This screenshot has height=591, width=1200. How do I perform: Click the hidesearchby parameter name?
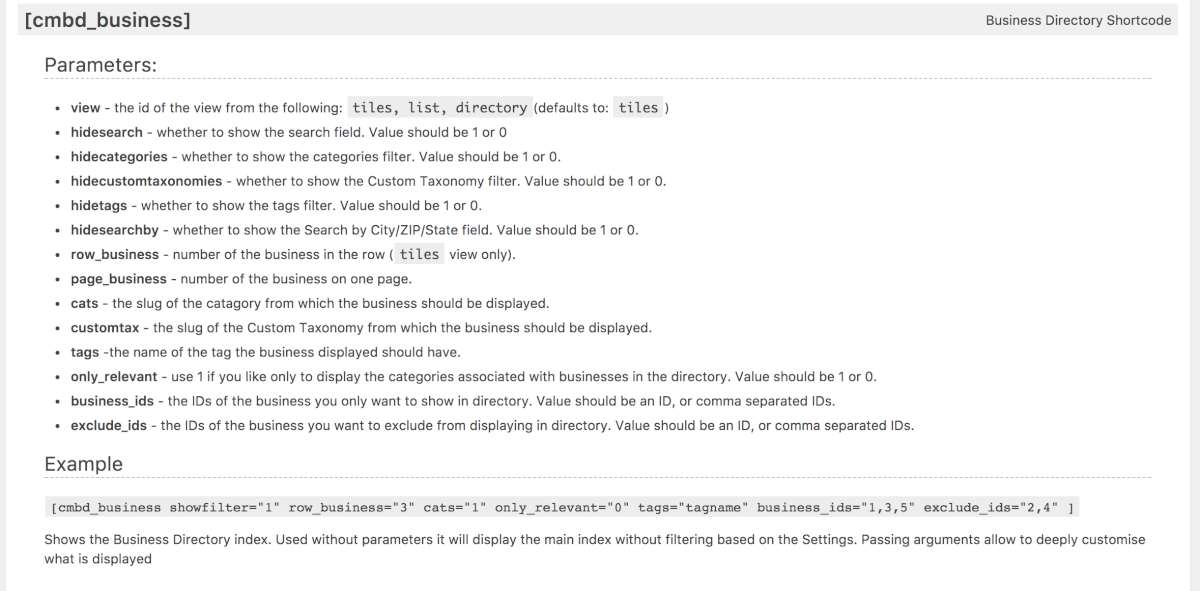[x=115, y=230]
